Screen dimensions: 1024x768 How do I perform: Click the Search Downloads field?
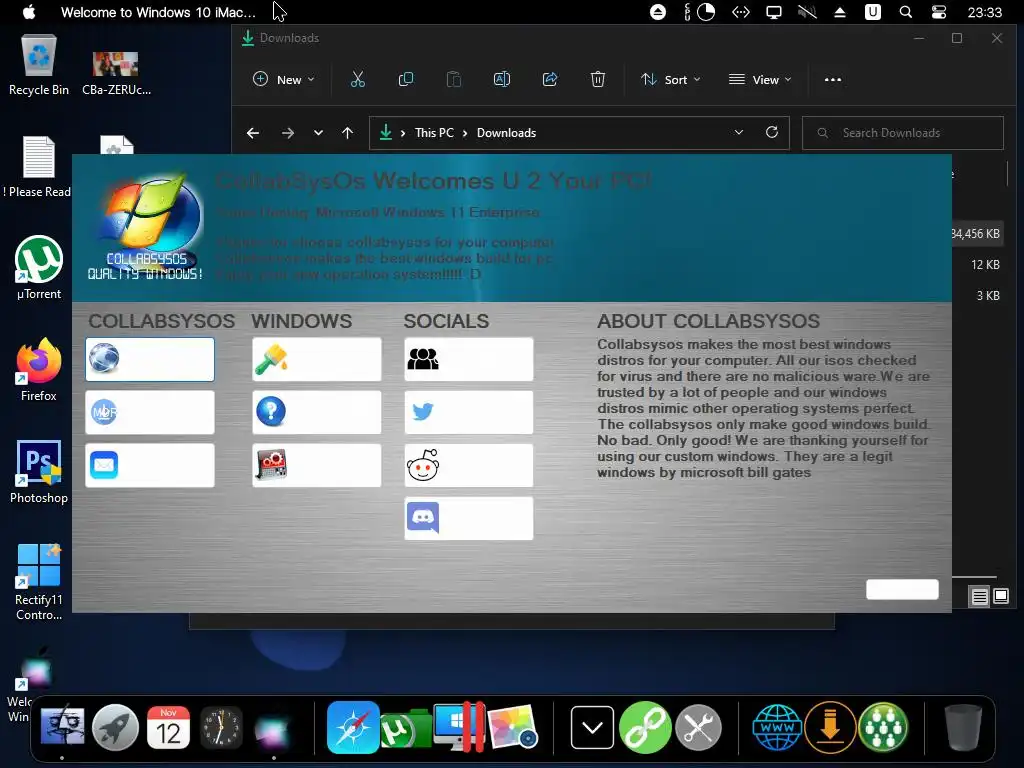point(903,133)
